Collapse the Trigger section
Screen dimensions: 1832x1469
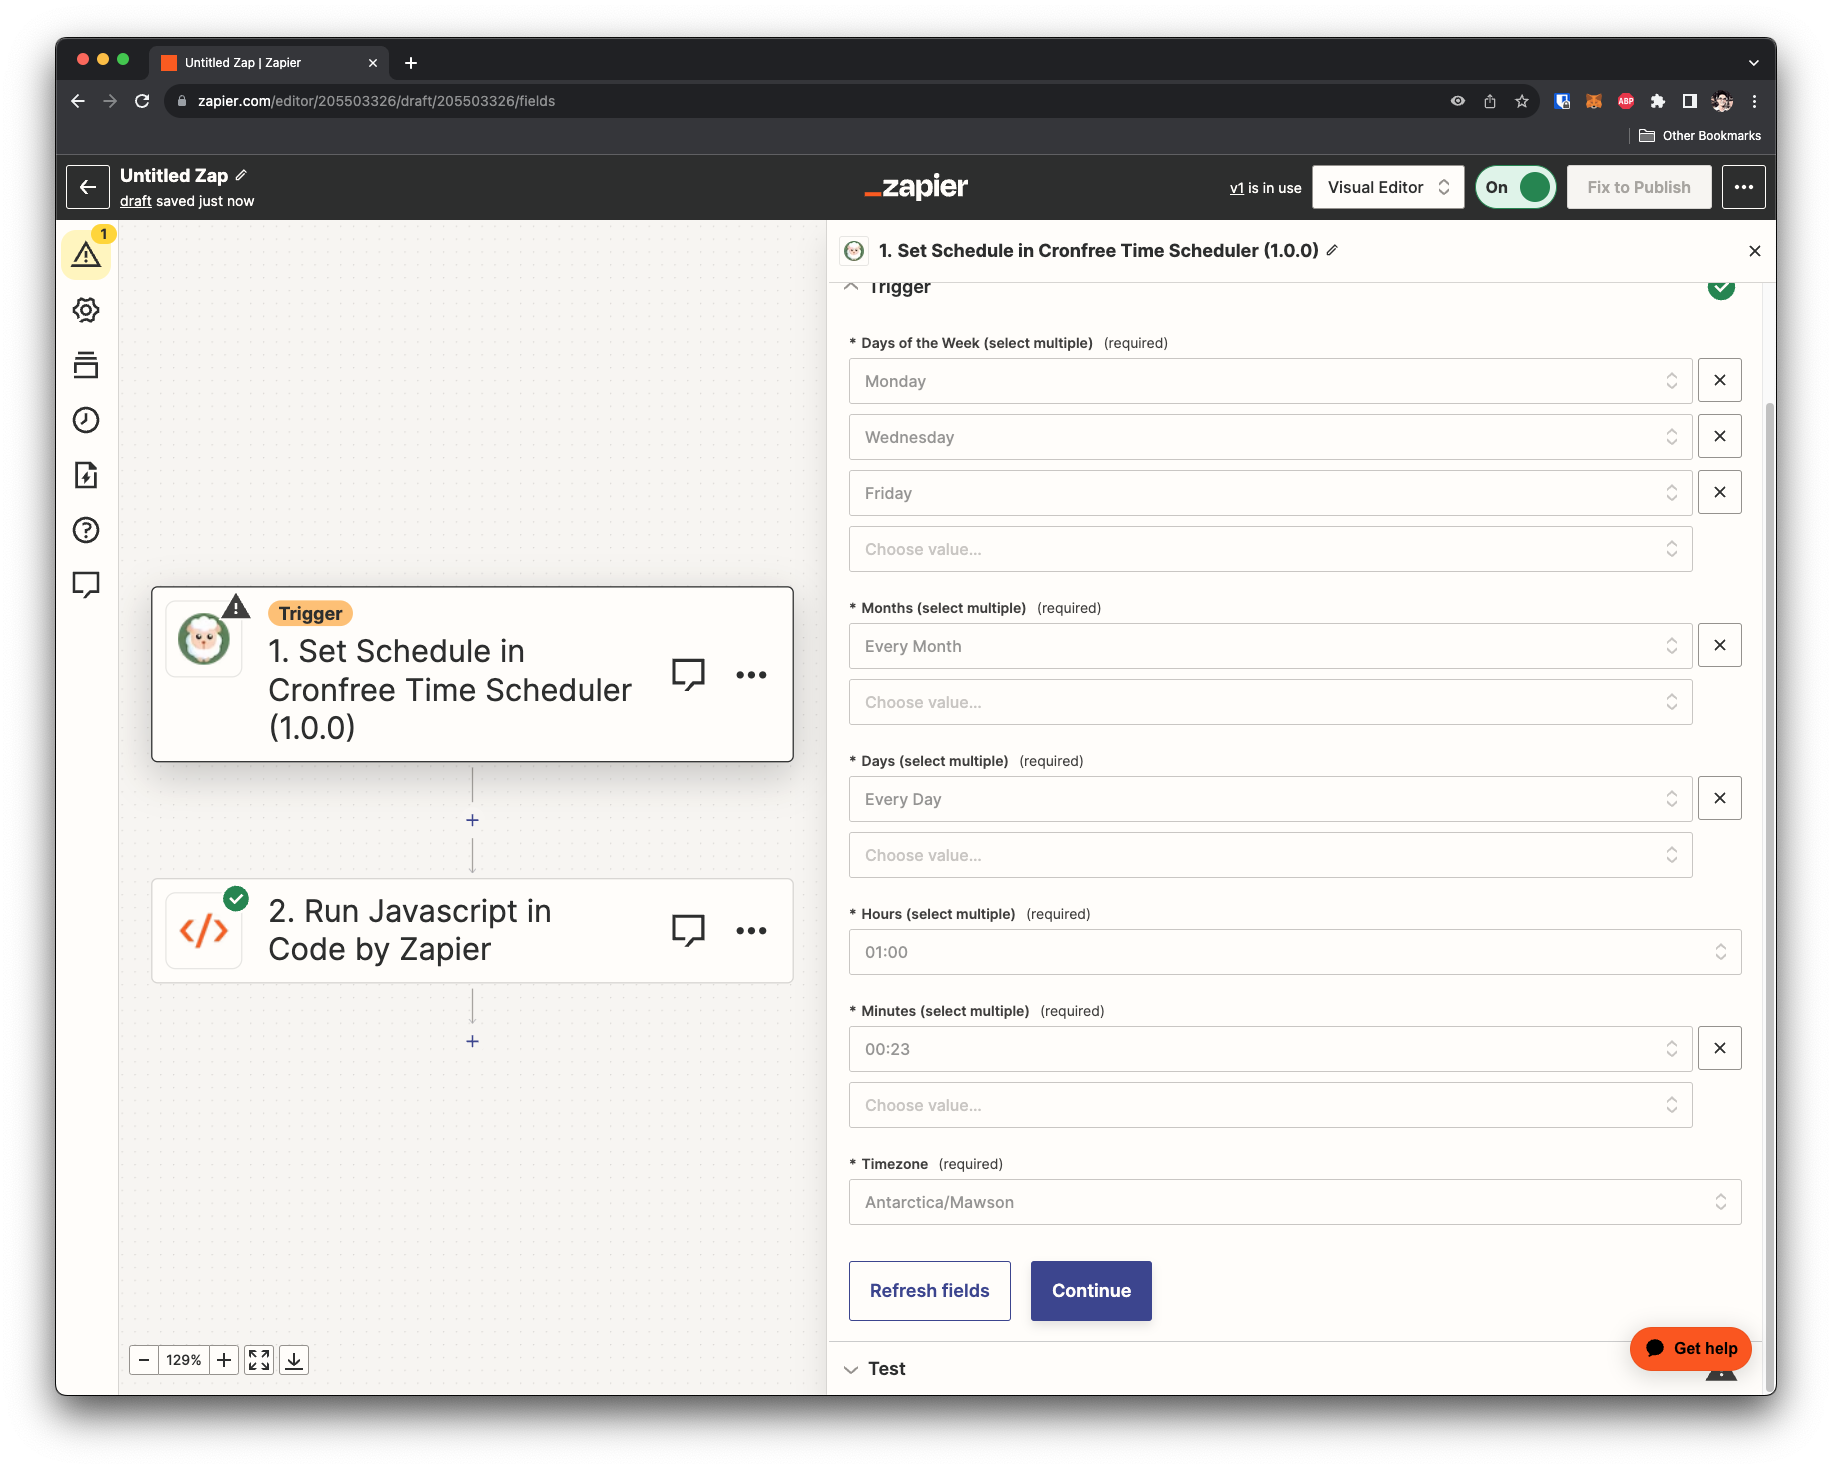point(852,287)
